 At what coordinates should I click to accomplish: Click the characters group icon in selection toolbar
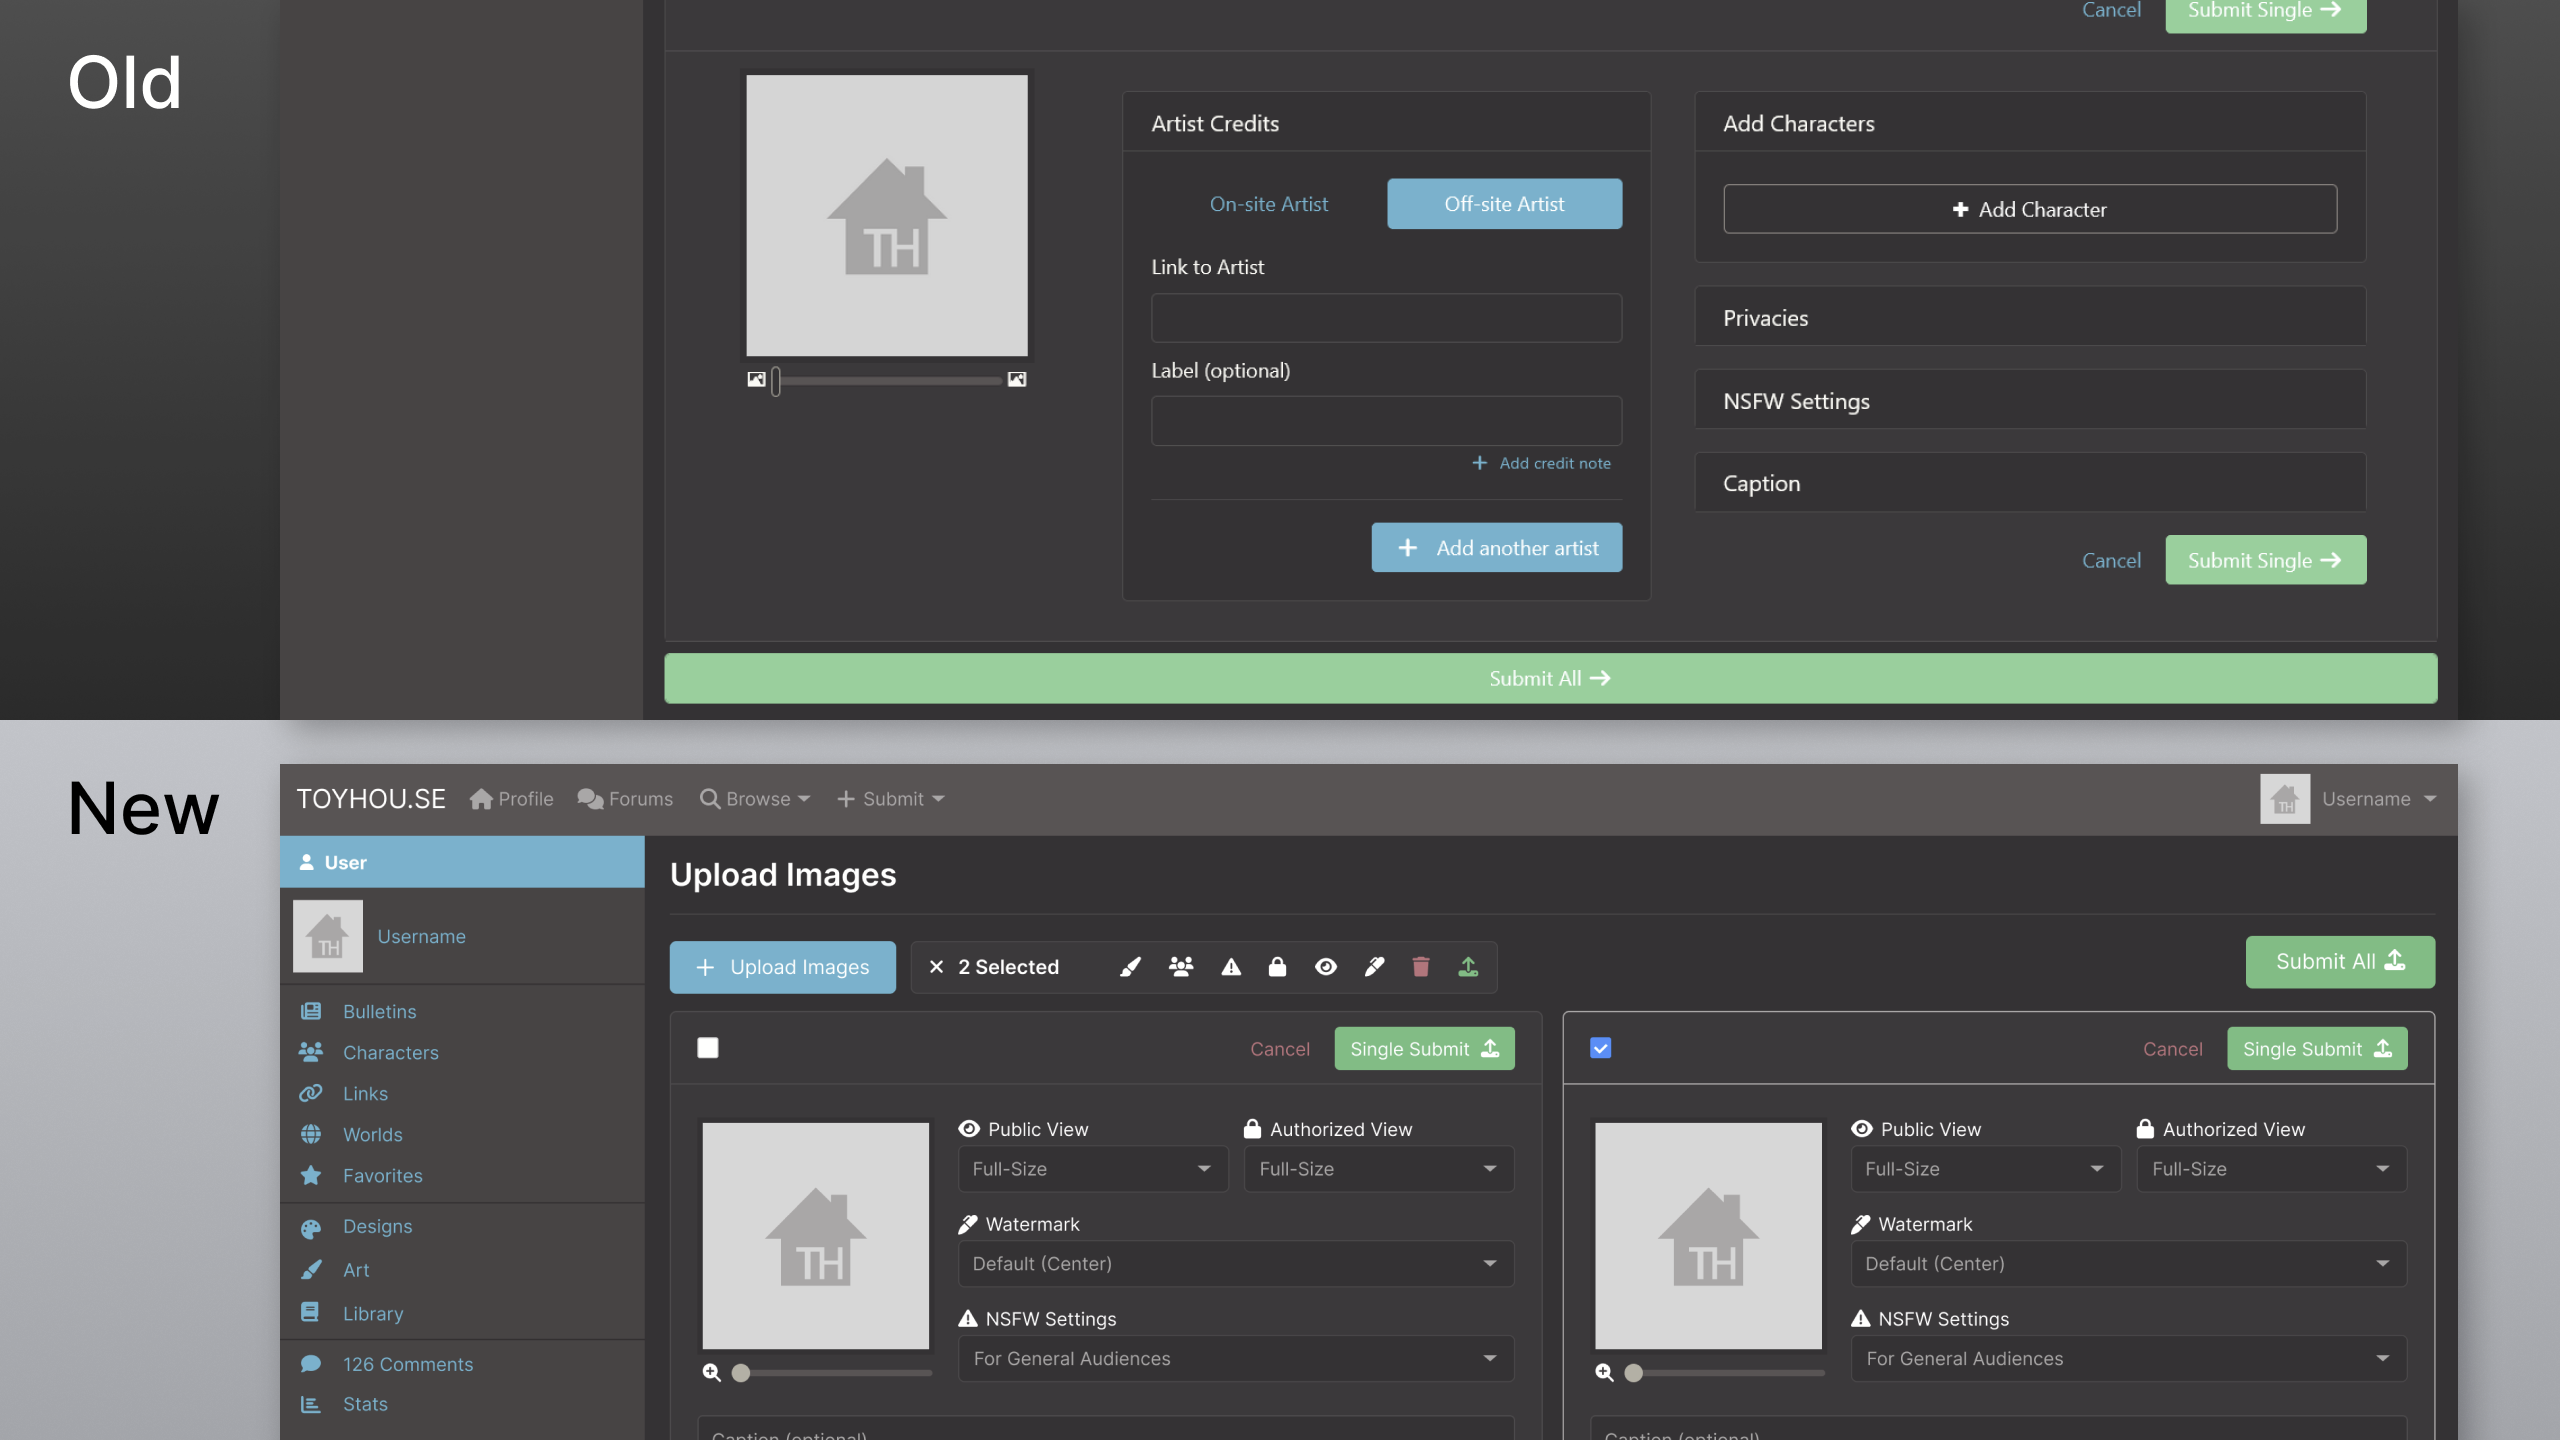(x=1180, y=967)
